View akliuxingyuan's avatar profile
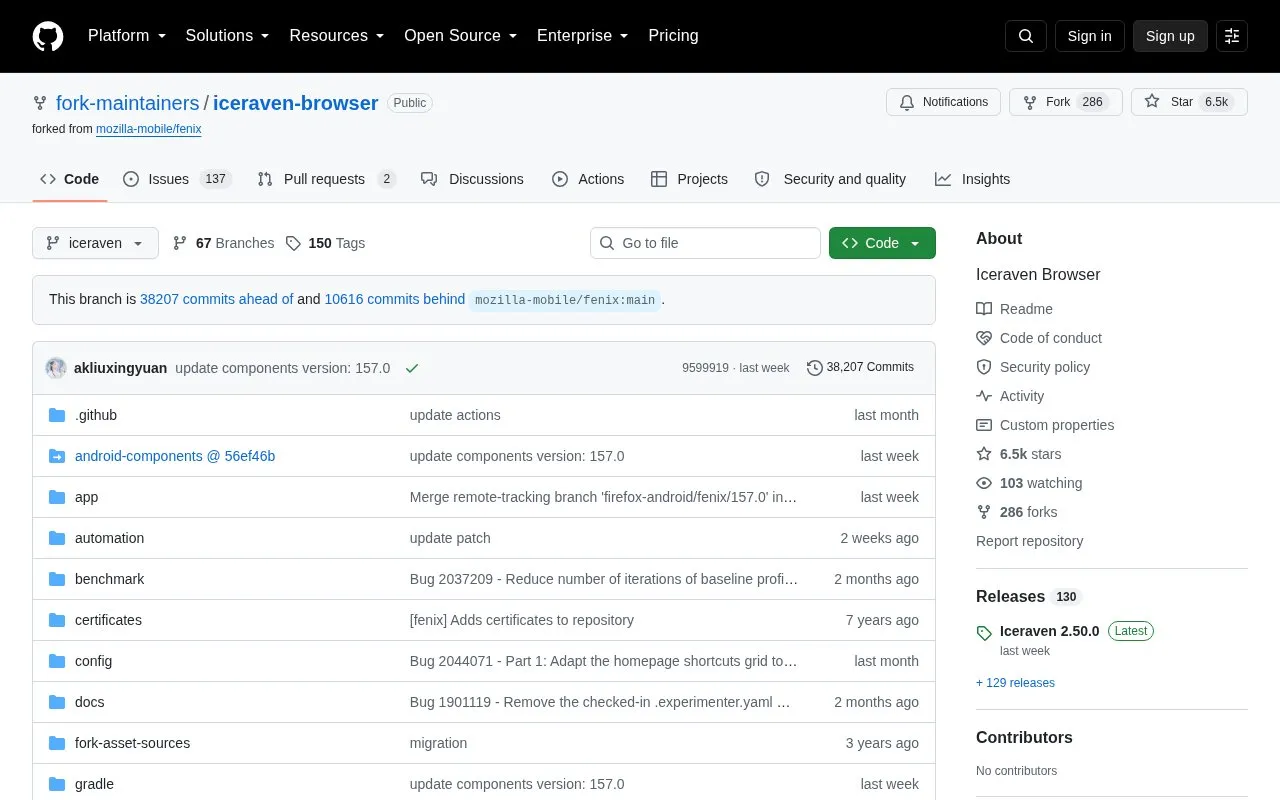Viewport: 1280px width, 800px height. pyautogui.click(x=56, y=368)
